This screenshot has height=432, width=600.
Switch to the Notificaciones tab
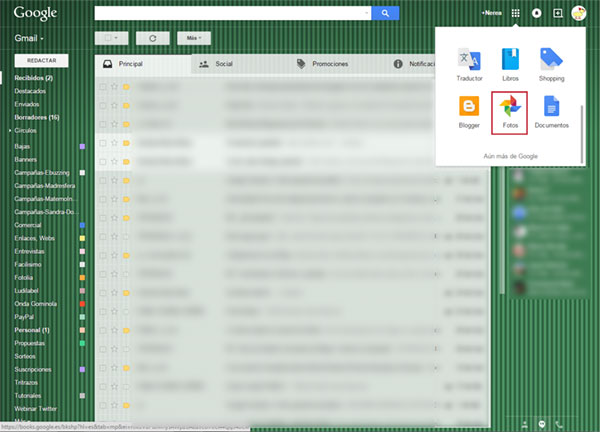(410, 64)
